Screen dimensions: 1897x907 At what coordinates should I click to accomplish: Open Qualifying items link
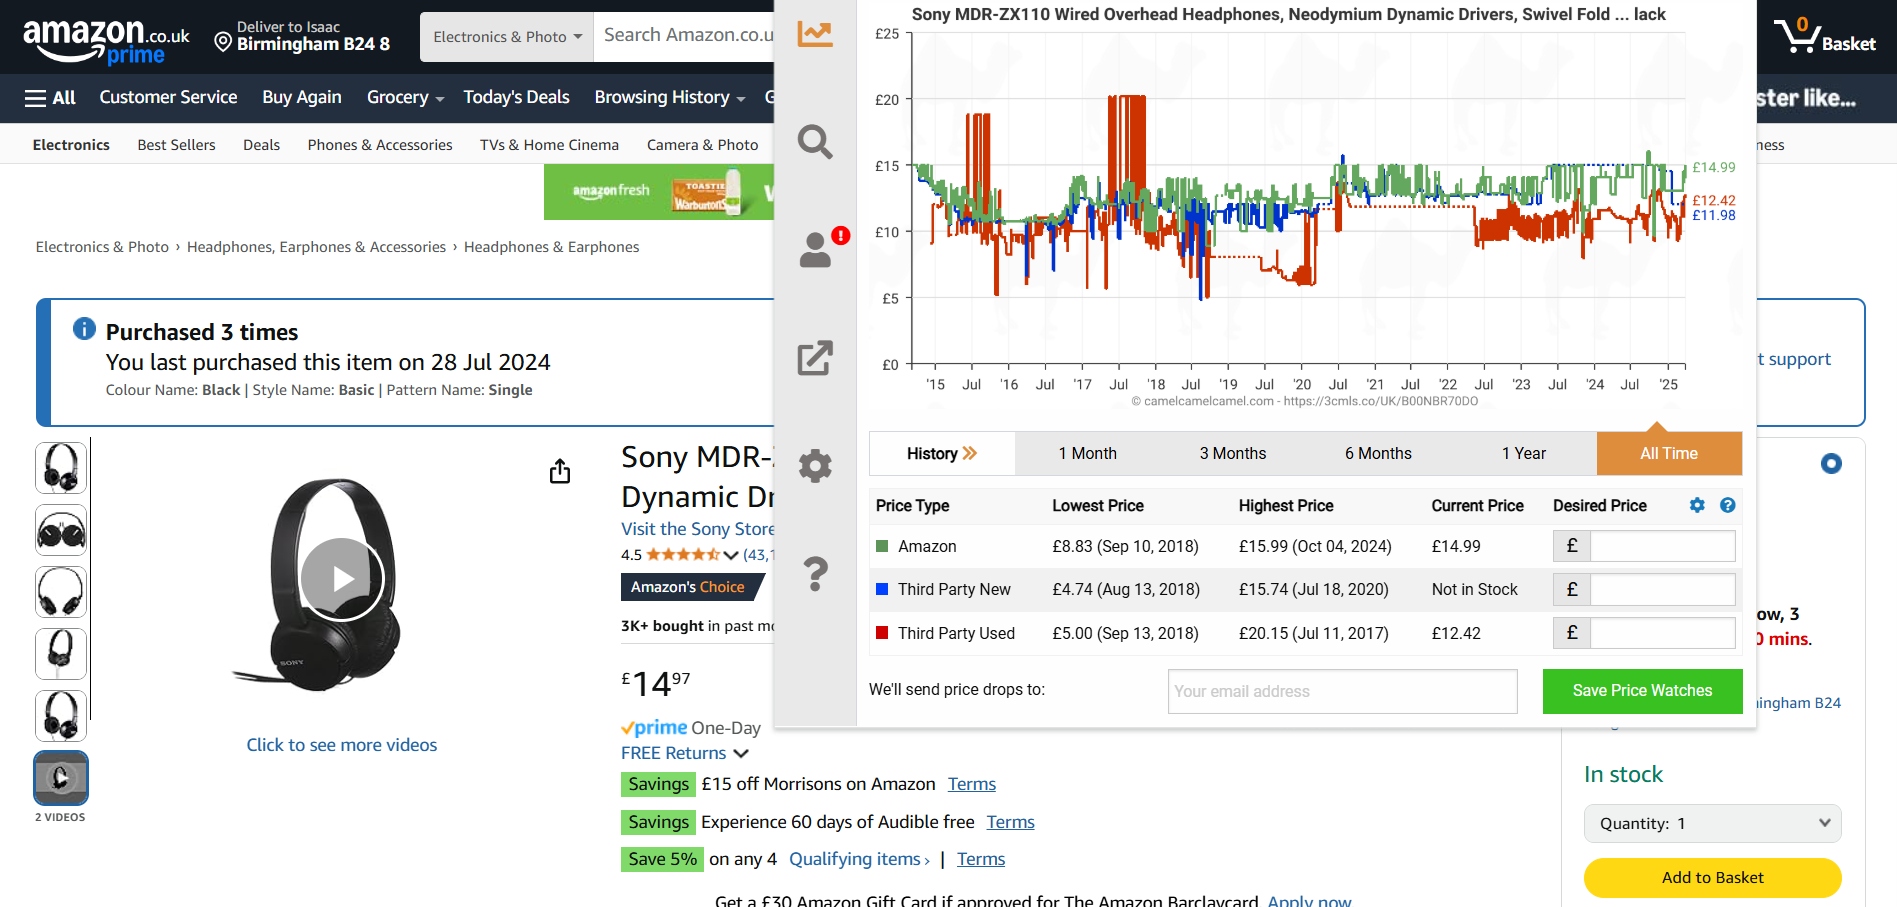(859, 859)
